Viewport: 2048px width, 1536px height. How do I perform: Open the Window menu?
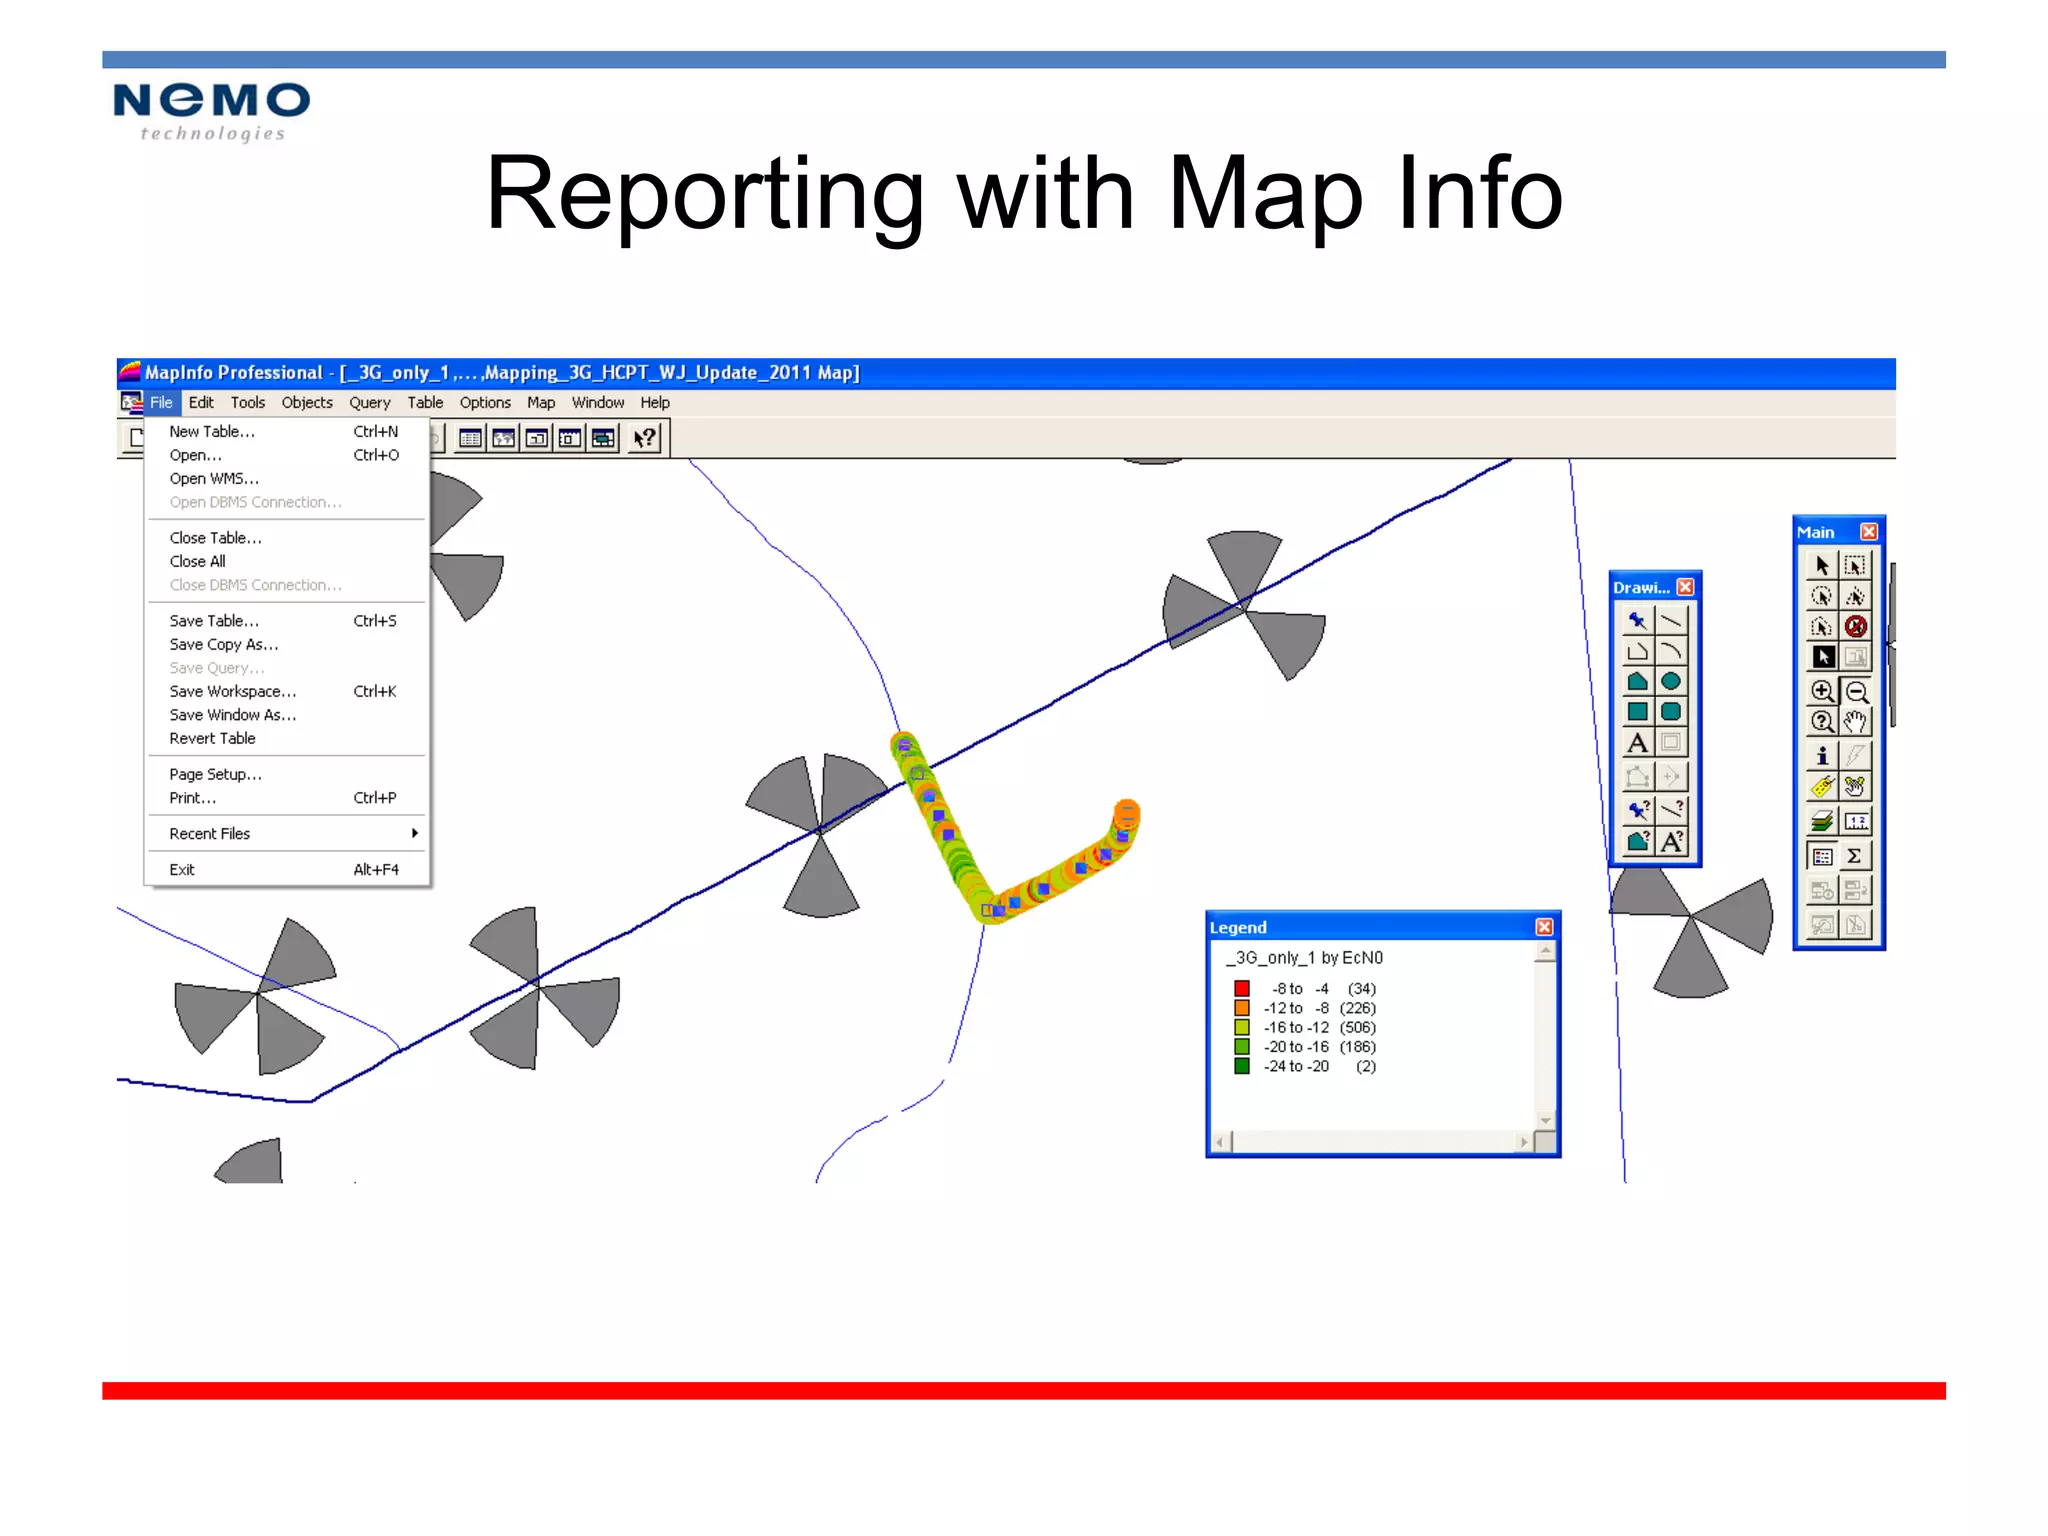click(598, 402)
